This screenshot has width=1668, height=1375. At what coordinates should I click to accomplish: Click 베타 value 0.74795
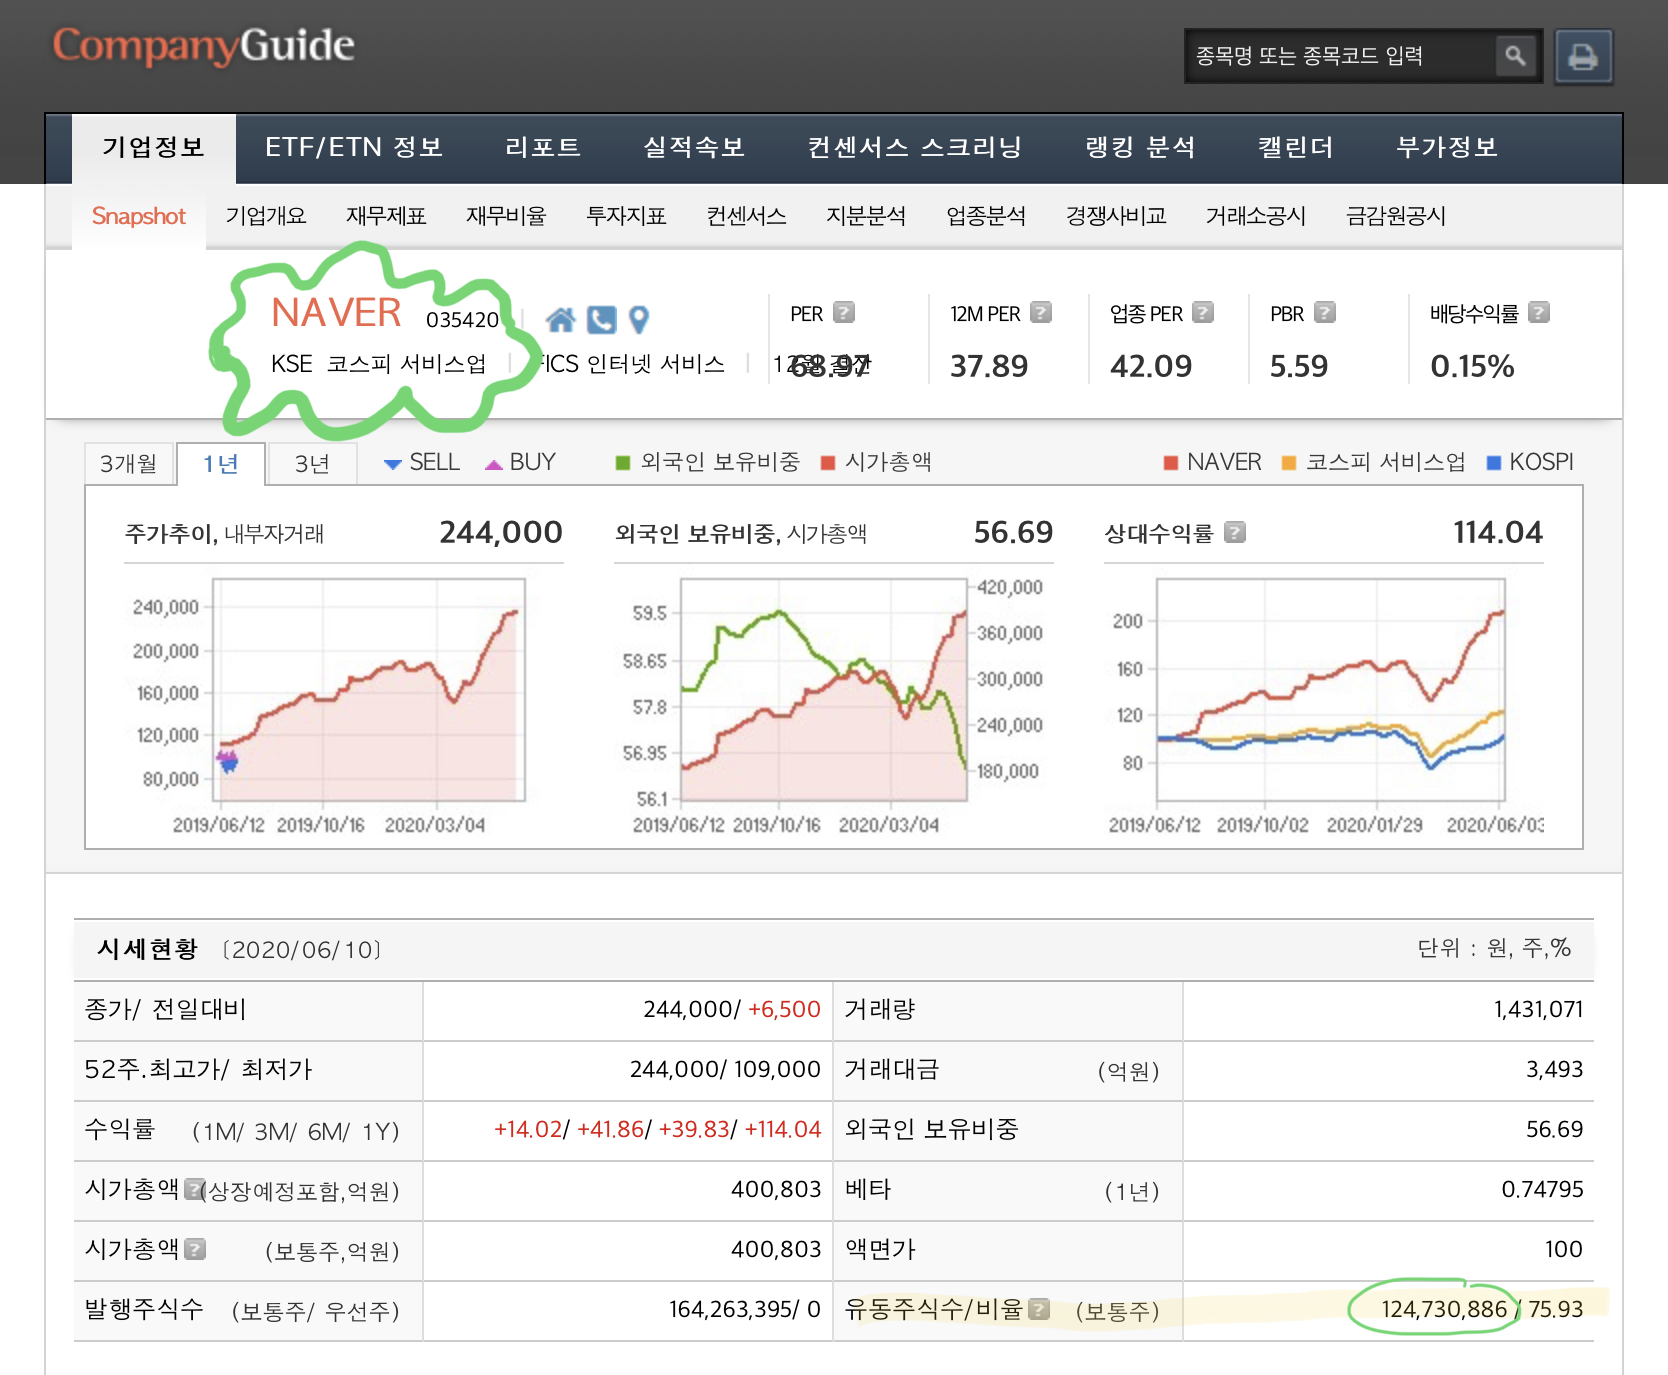tap(1542, 1190)
